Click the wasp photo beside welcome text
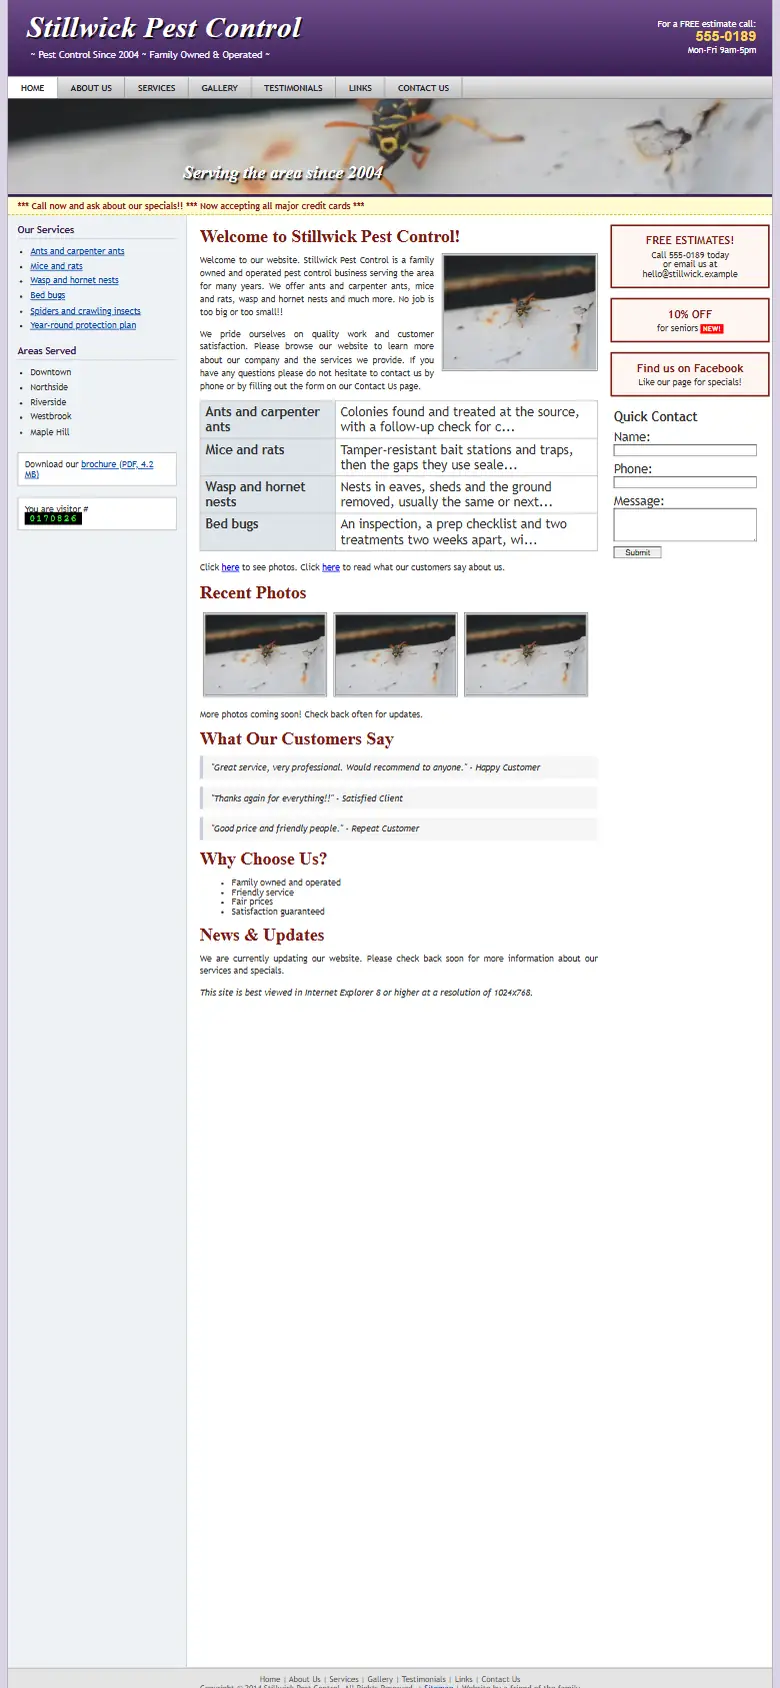Viewport: 780px width, 1688px height. [520, 312]
